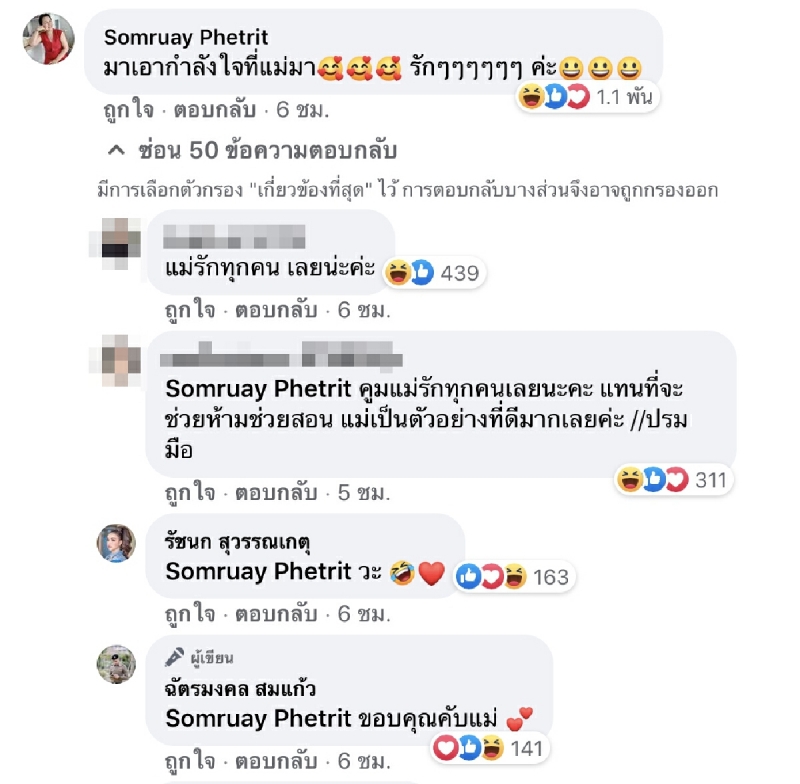Click ตอบกลับ under ฉัตรมงคล สมแก้ว's comment
The image size is (800, 784).
[x=276, y=761]
